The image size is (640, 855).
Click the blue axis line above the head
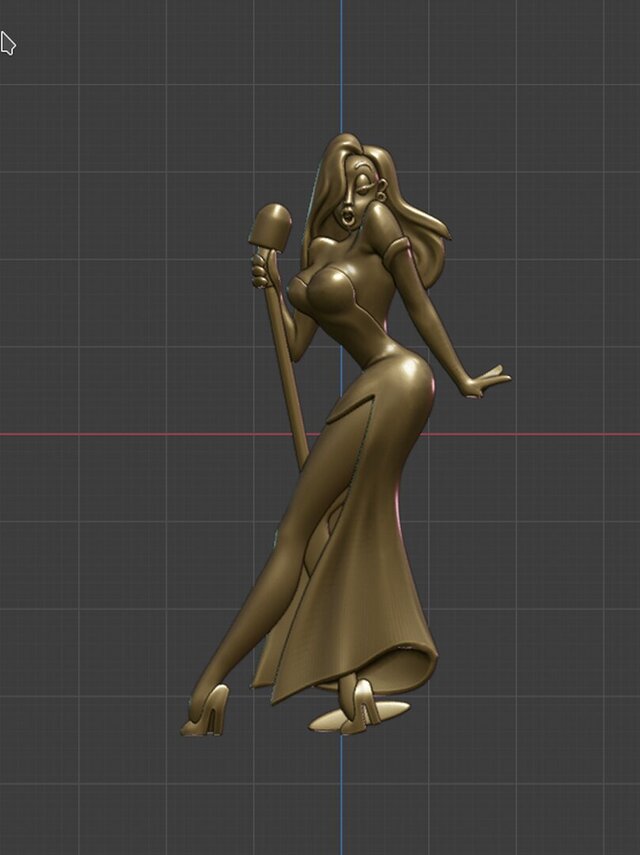click(x=341, y=60)
